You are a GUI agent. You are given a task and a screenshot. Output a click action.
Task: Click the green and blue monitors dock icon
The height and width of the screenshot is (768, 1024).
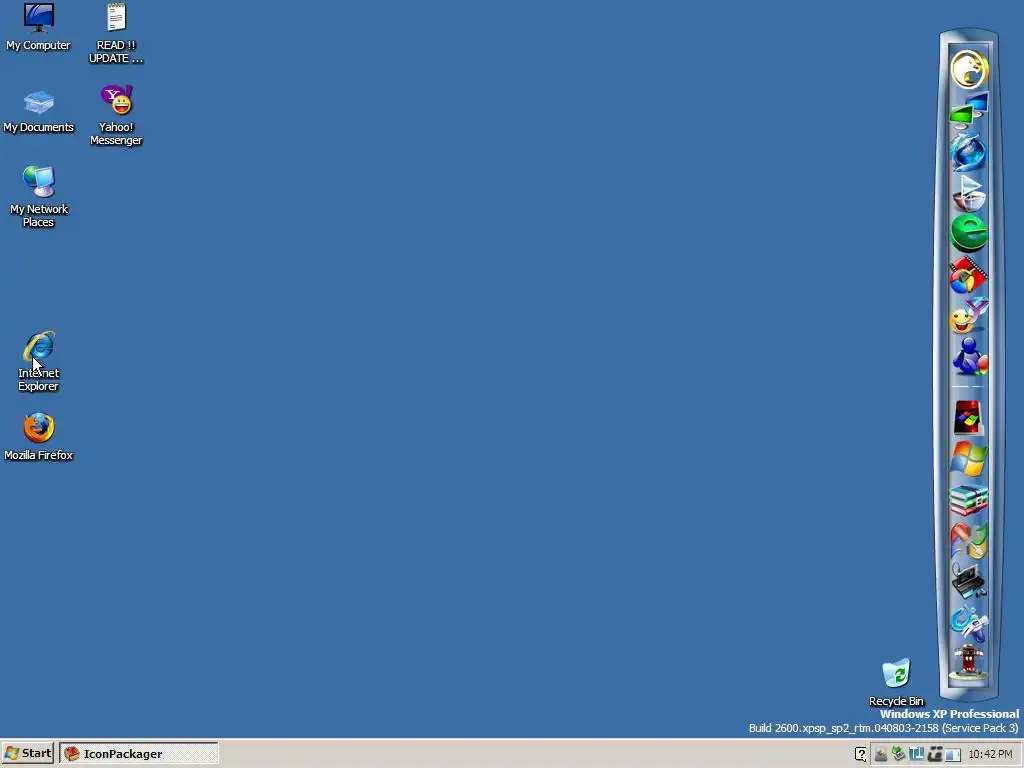click(969, 110)
